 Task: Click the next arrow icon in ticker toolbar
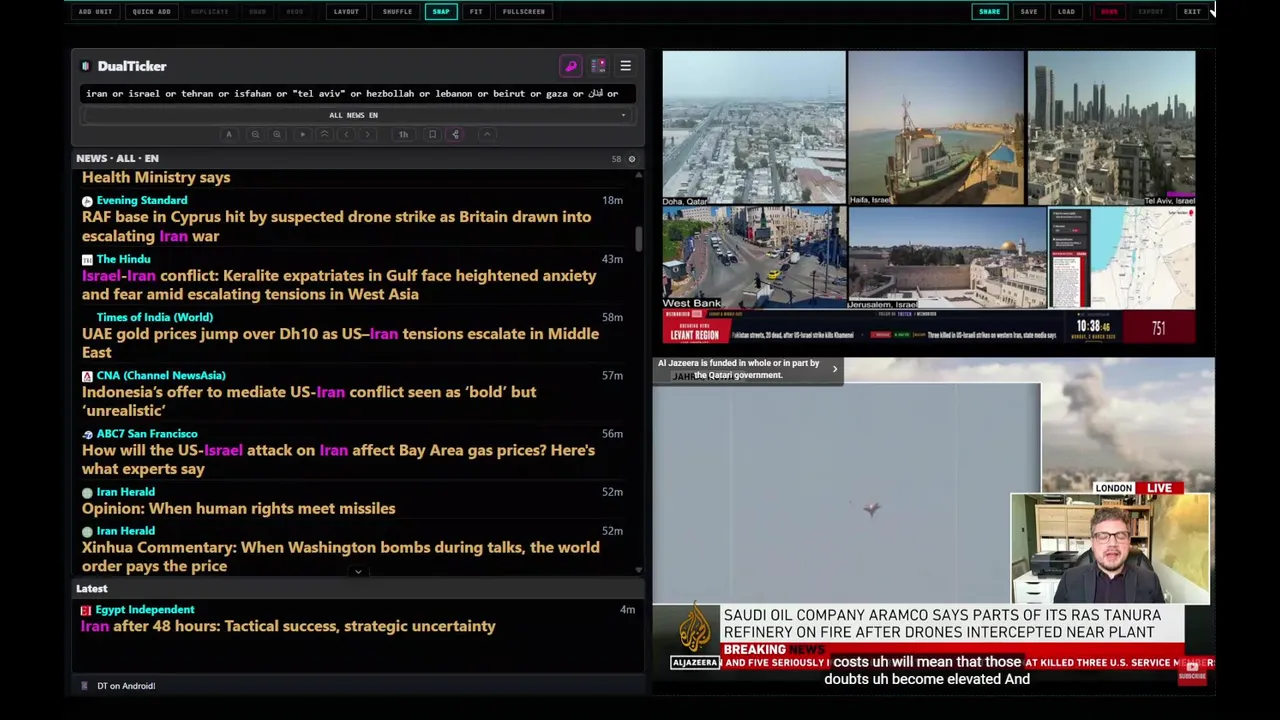[368, 134]
